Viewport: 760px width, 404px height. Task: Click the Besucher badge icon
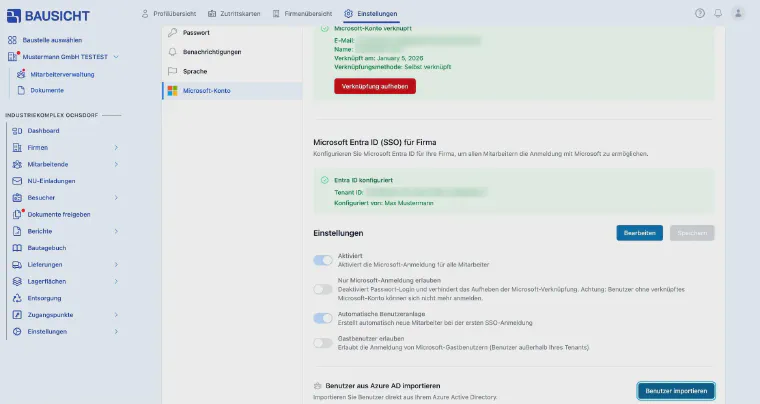(x=17, y=198)
